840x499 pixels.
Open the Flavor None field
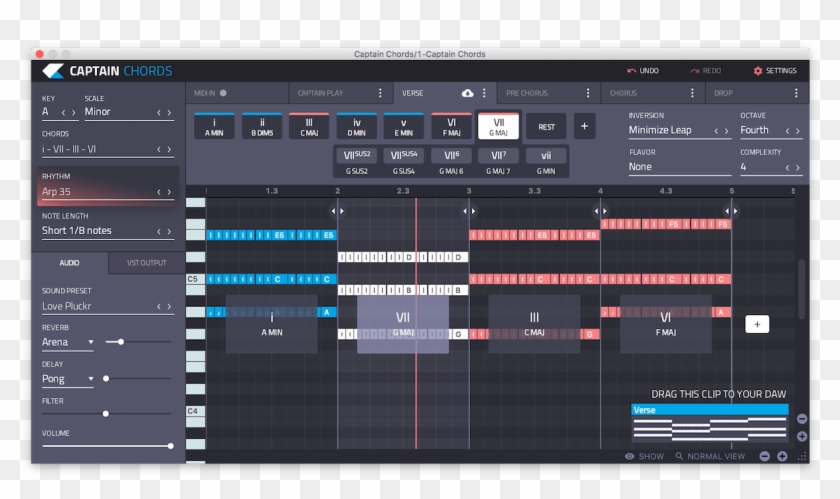(x=680, y=167)
